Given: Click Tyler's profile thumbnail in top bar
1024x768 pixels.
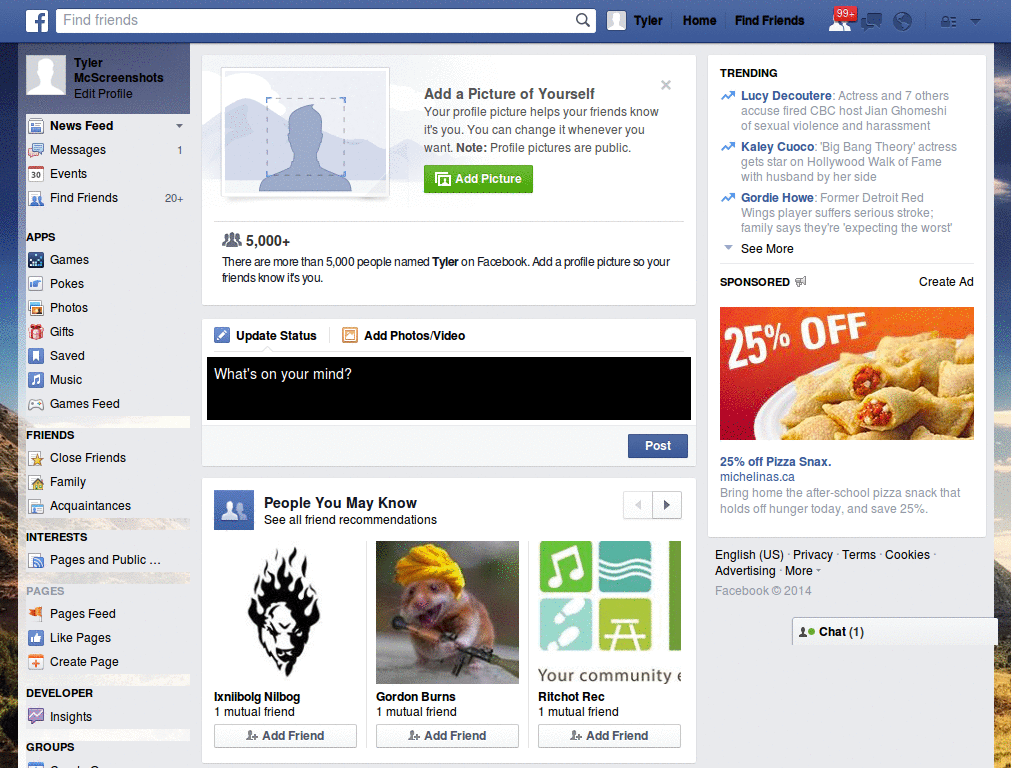Looking at the screenshot, I should pos(616,21).
